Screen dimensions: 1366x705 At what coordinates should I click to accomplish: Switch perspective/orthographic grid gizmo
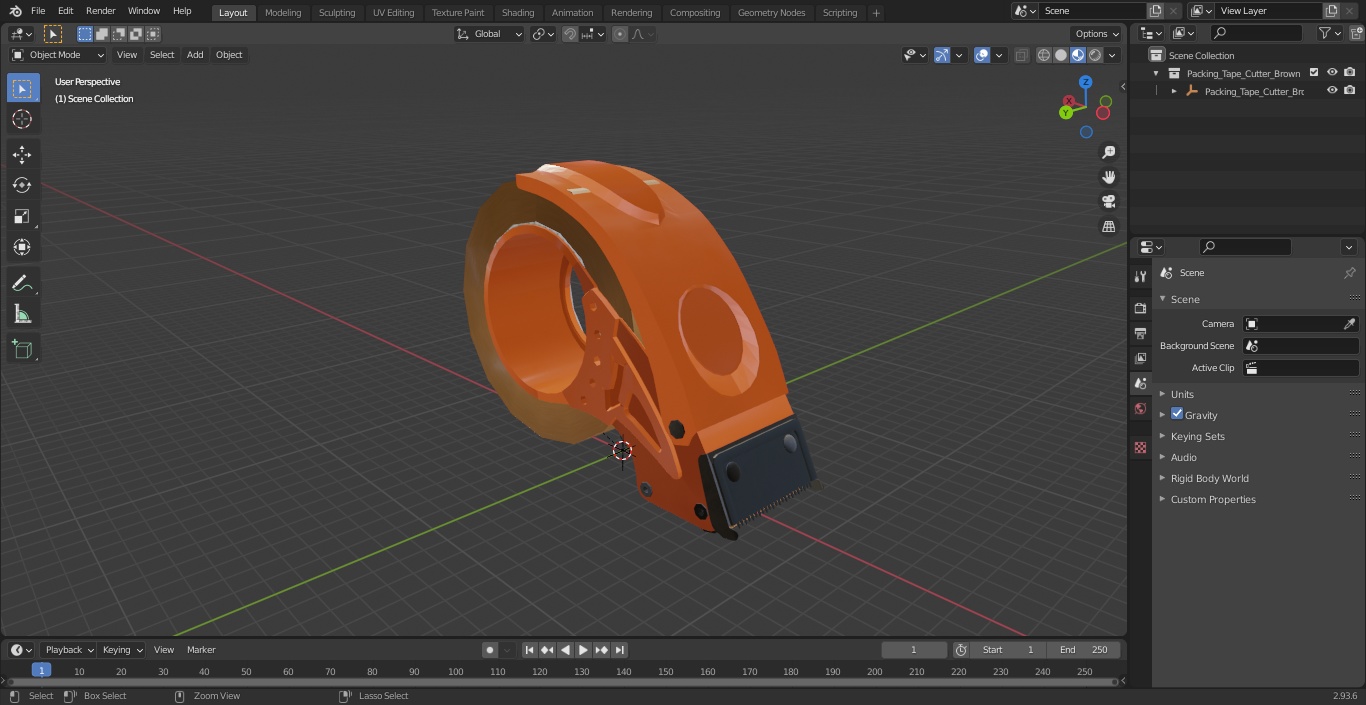click(x=1108, y=227)
